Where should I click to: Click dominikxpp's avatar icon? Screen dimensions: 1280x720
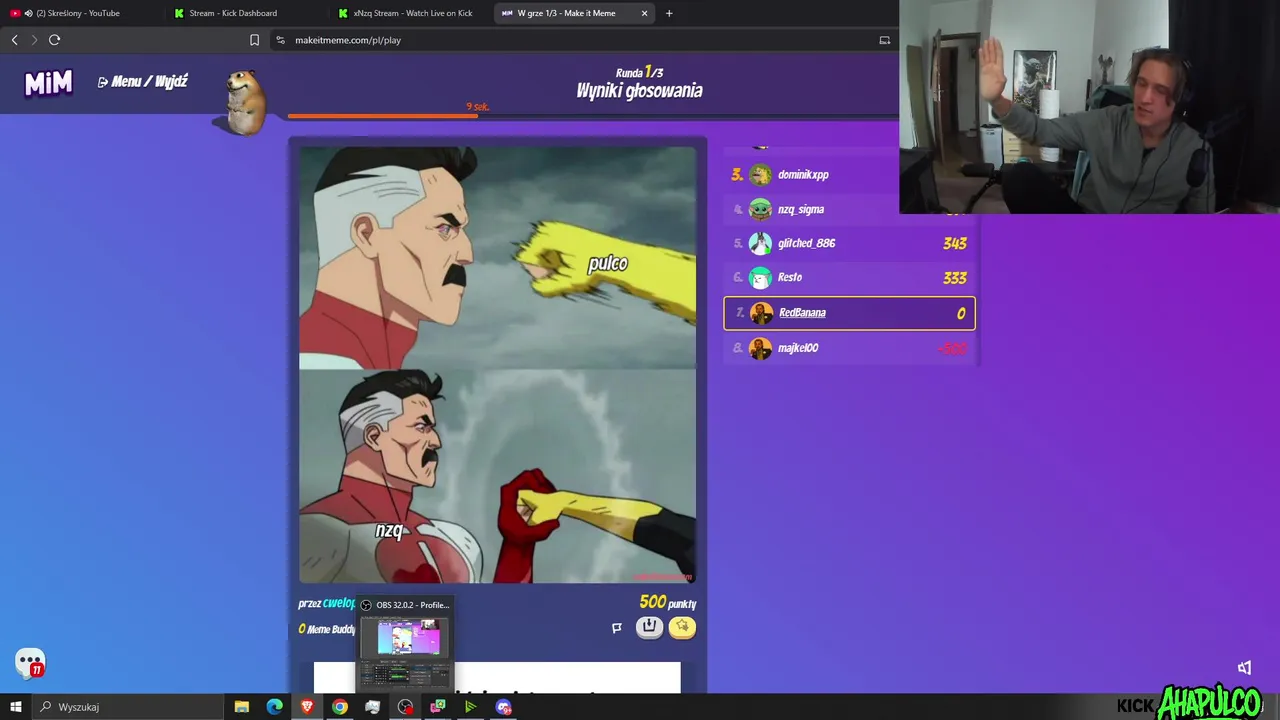click(761, 174)
